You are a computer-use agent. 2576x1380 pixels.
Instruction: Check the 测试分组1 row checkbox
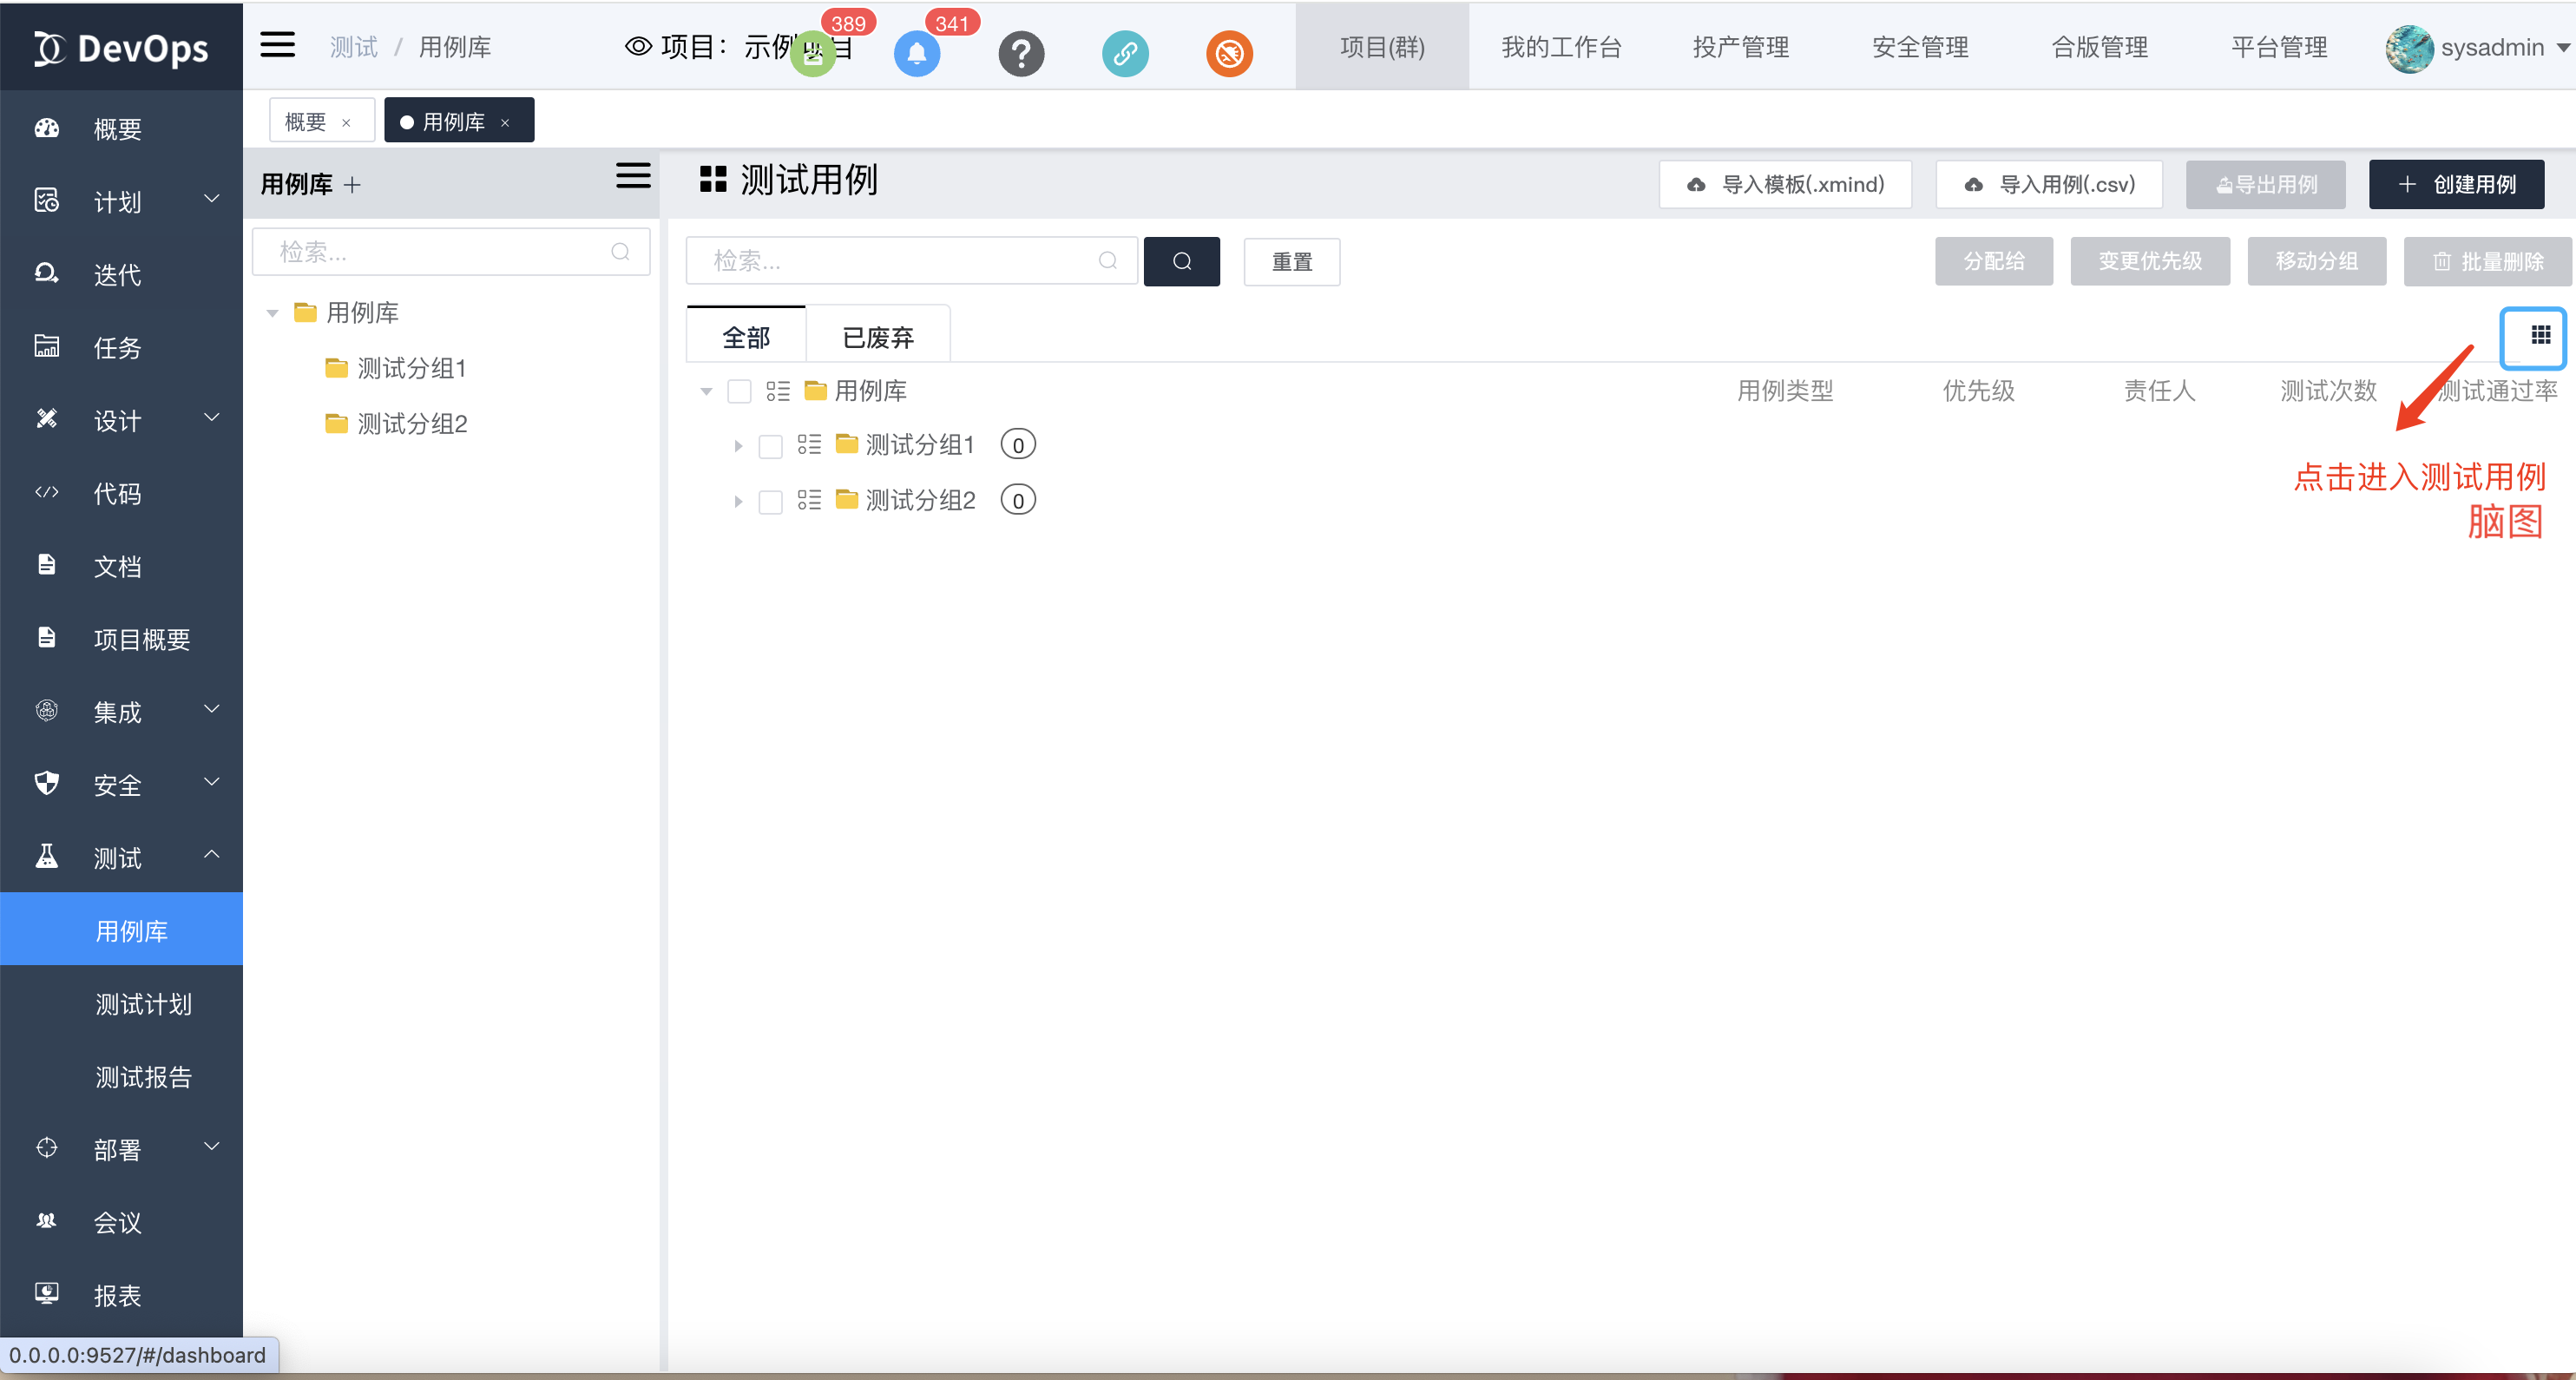click(x=770, y=446)
